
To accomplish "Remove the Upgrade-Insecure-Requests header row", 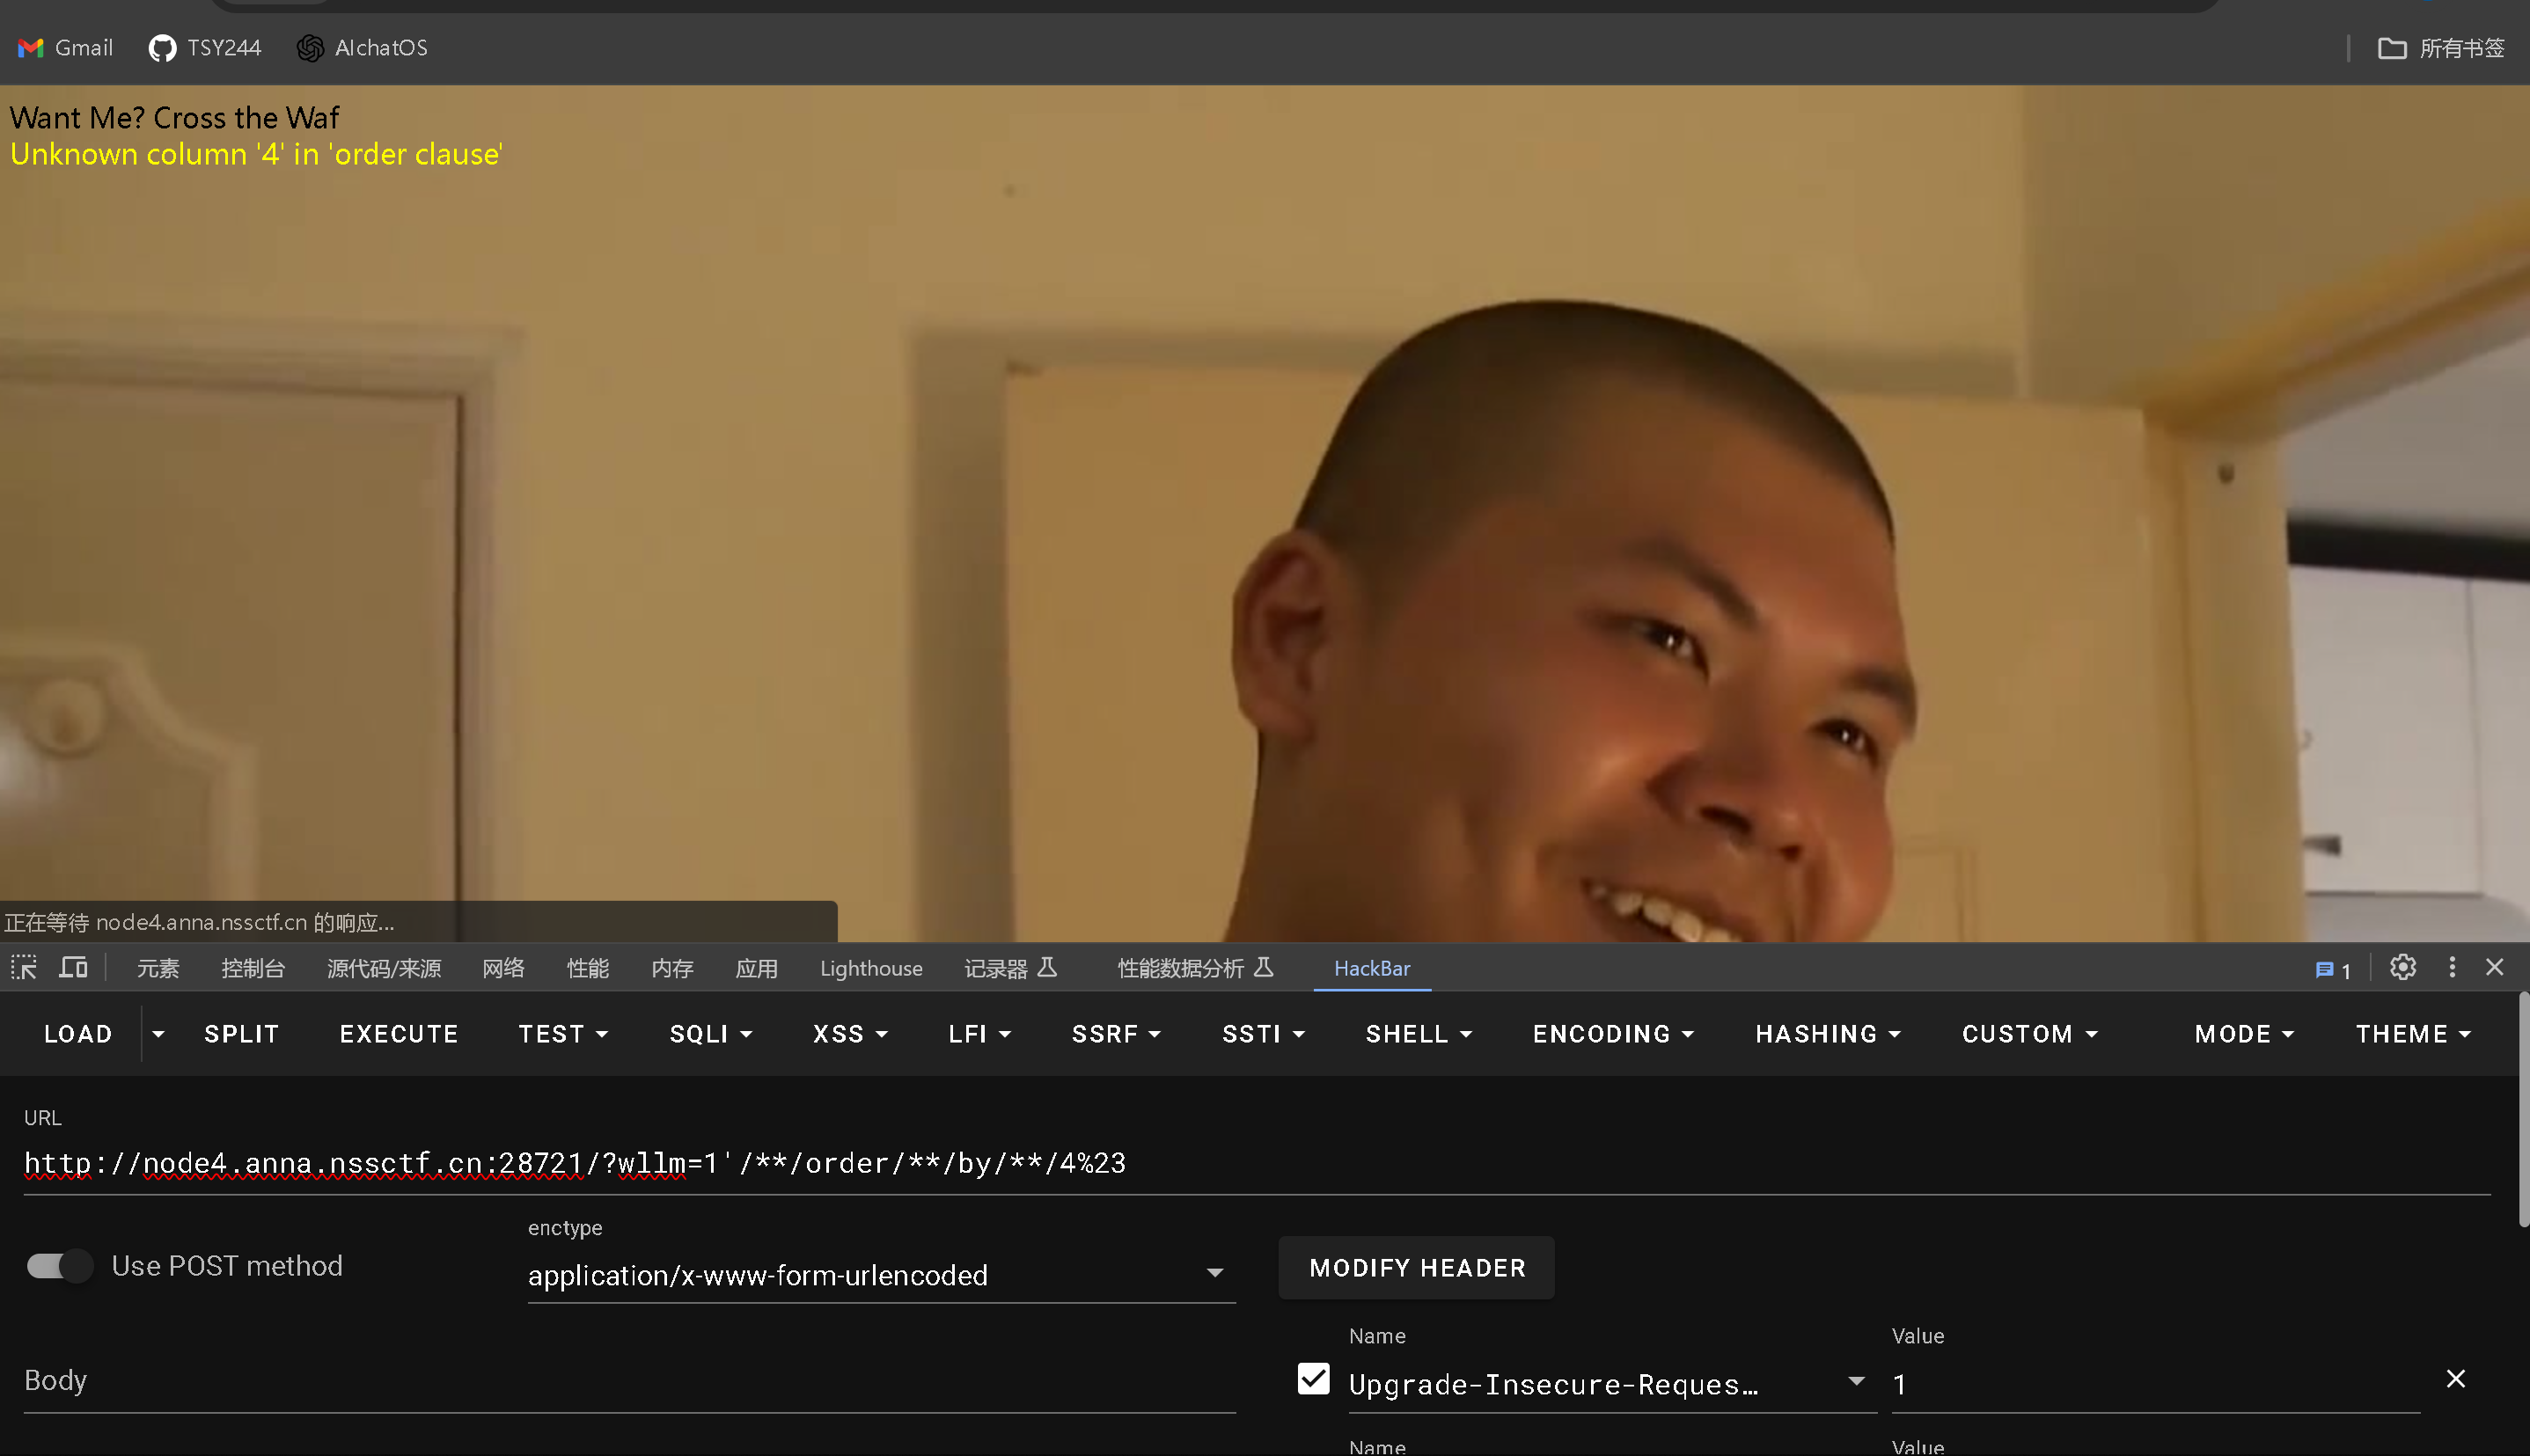I will click(2455, 1379).
